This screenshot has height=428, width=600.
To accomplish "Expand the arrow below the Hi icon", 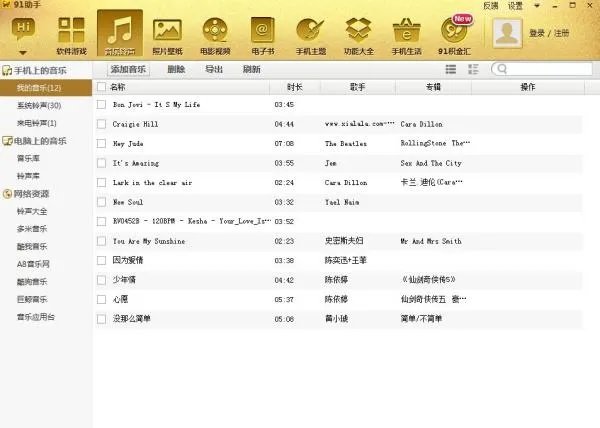I will [x=23, y=52].
